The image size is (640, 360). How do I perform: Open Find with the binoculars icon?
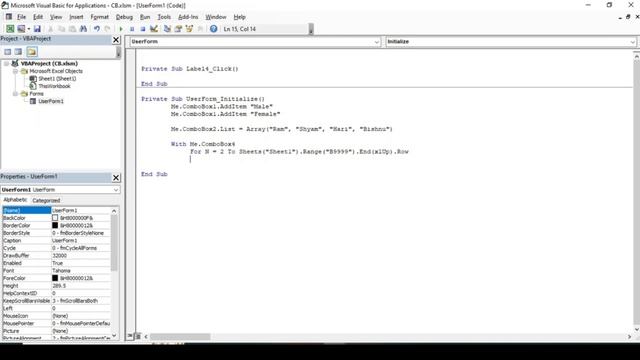tap(83, 29)
